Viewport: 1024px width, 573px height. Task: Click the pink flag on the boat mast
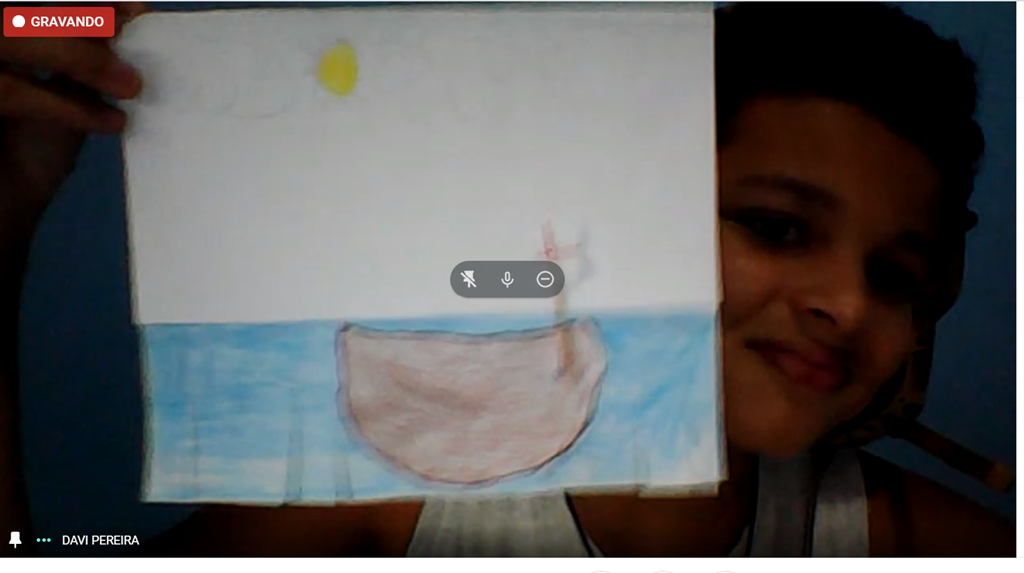pos(554,240)
